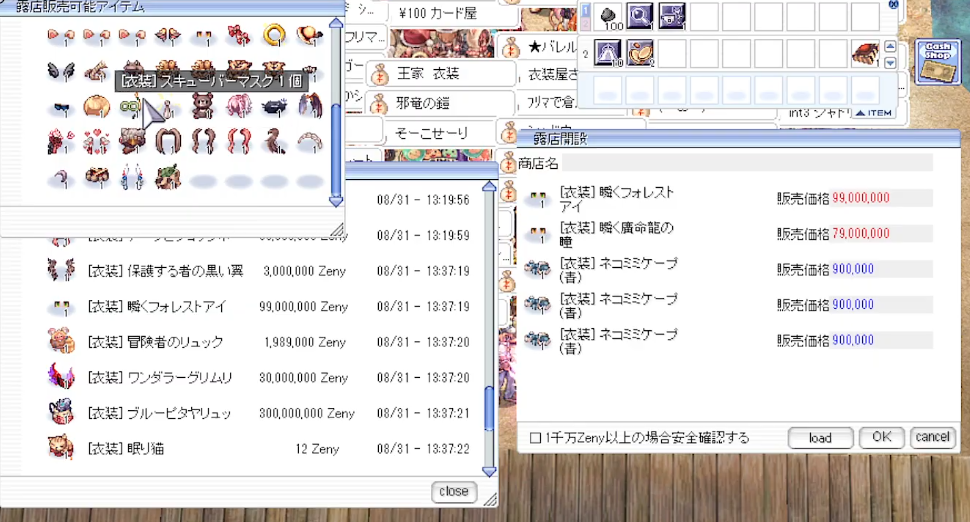Choose the green goggles item
Screen dimensions: 970x522
(131, 107)
